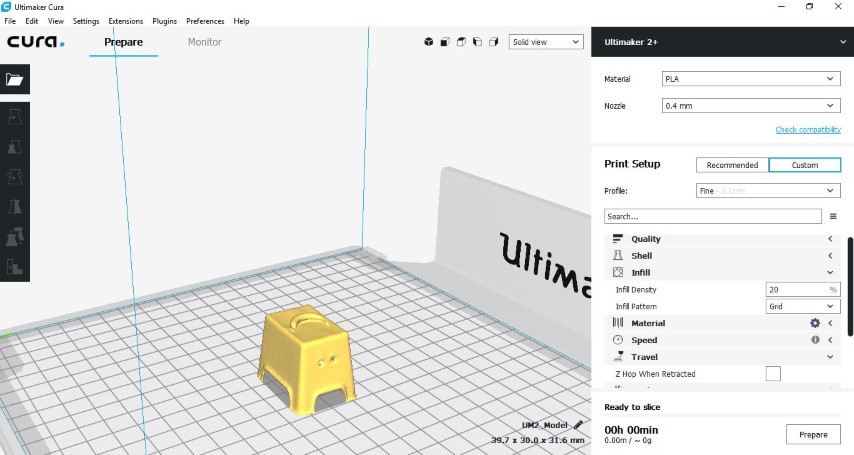
Task: Open the Preferences menu
Action: pyautogui.click(x=205, y=21)
